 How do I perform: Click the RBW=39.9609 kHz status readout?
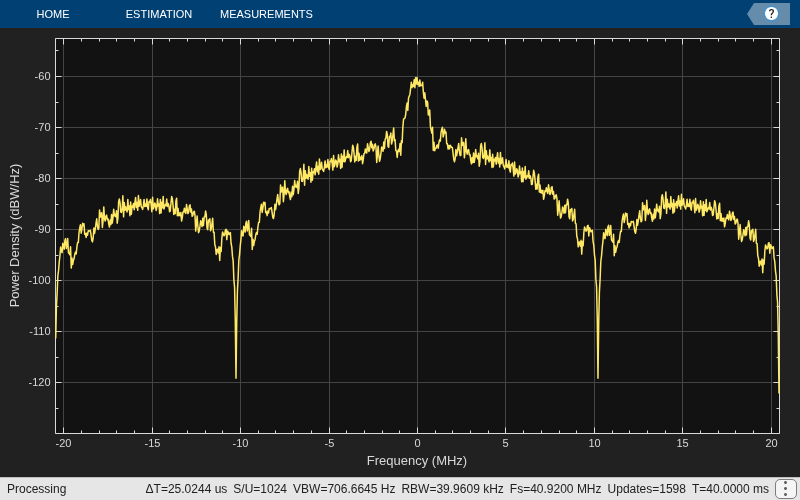(452, 489)
